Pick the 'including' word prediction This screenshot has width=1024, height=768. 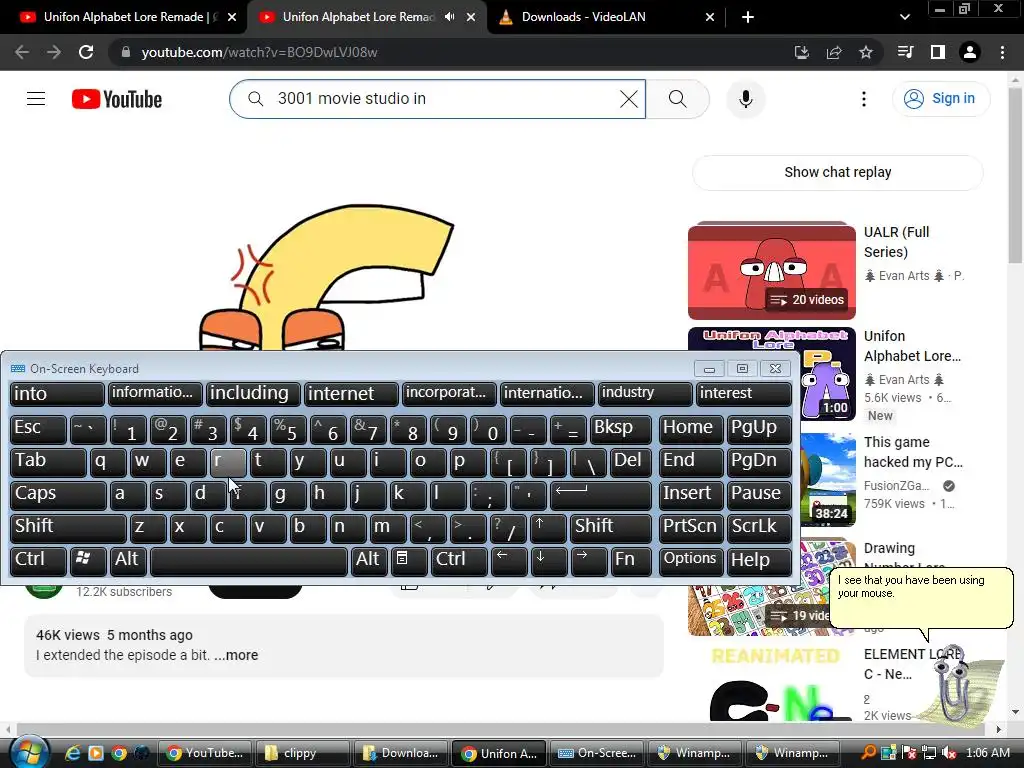click(253, 394)
